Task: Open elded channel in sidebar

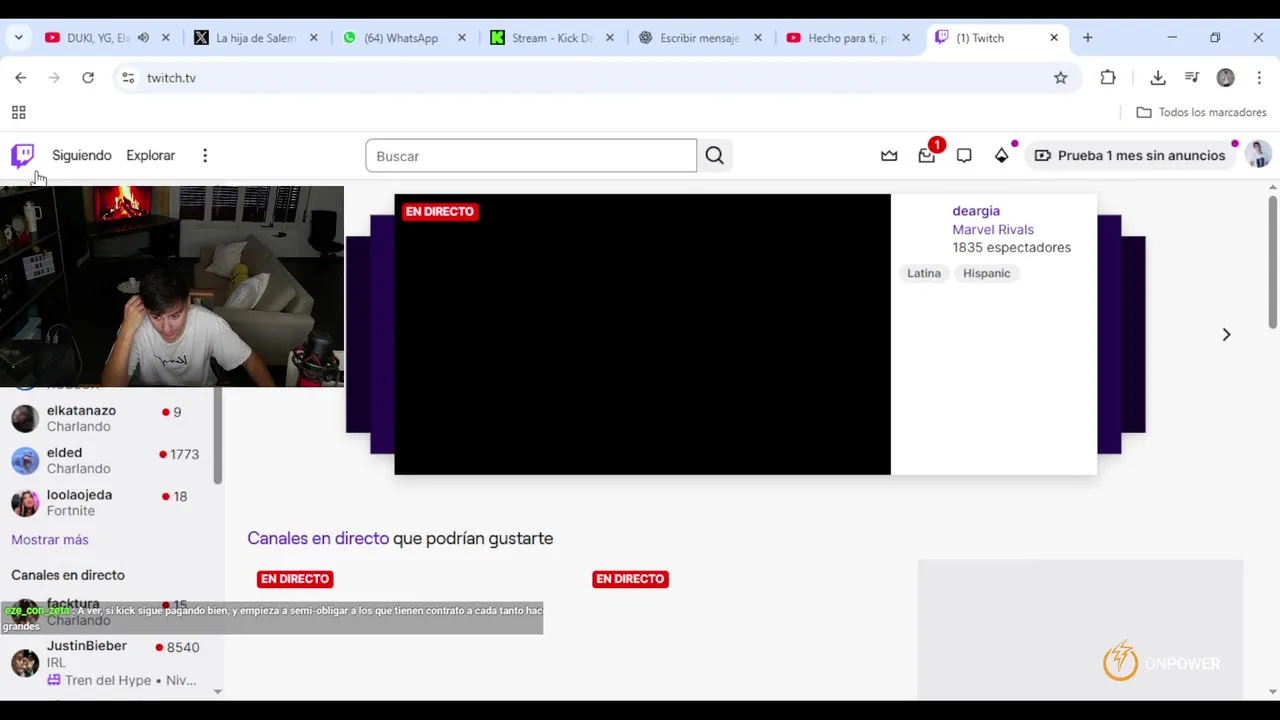Action: [110, 460]
